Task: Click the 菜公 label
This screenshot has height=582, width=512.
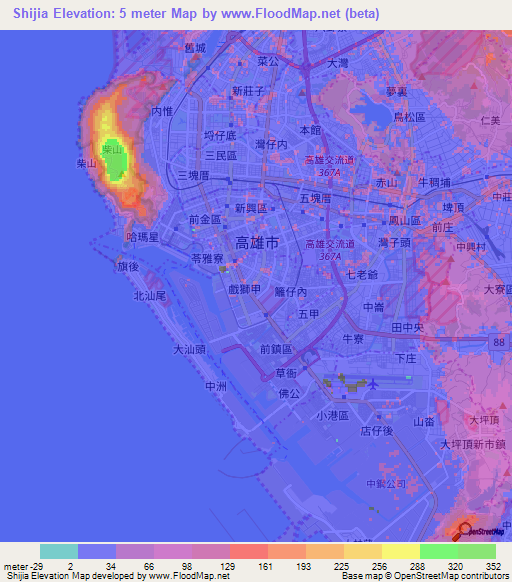Action: click(x=268, y=61)
